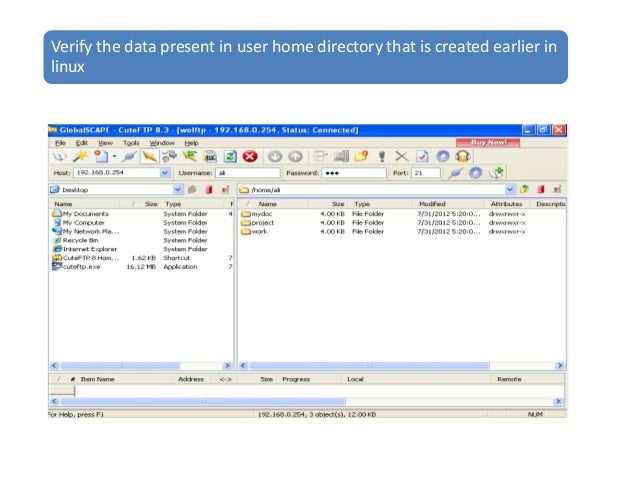Click into the Password field
Screen dimensions: 638x479
click(354, 173)
